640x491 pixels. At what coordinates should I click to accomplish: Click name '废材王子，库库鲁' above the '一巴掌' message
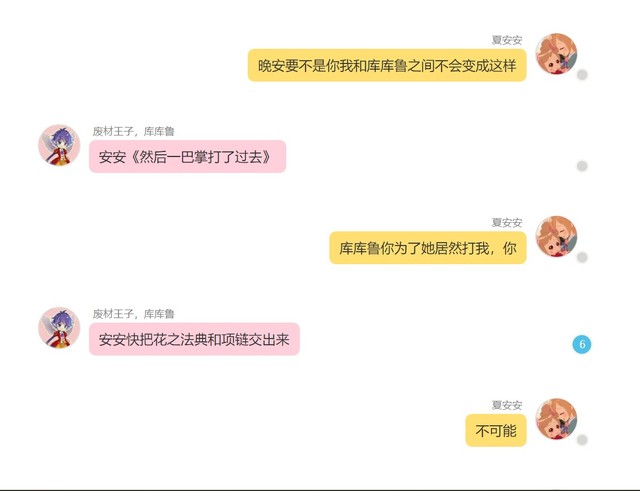tap(134, 131)
